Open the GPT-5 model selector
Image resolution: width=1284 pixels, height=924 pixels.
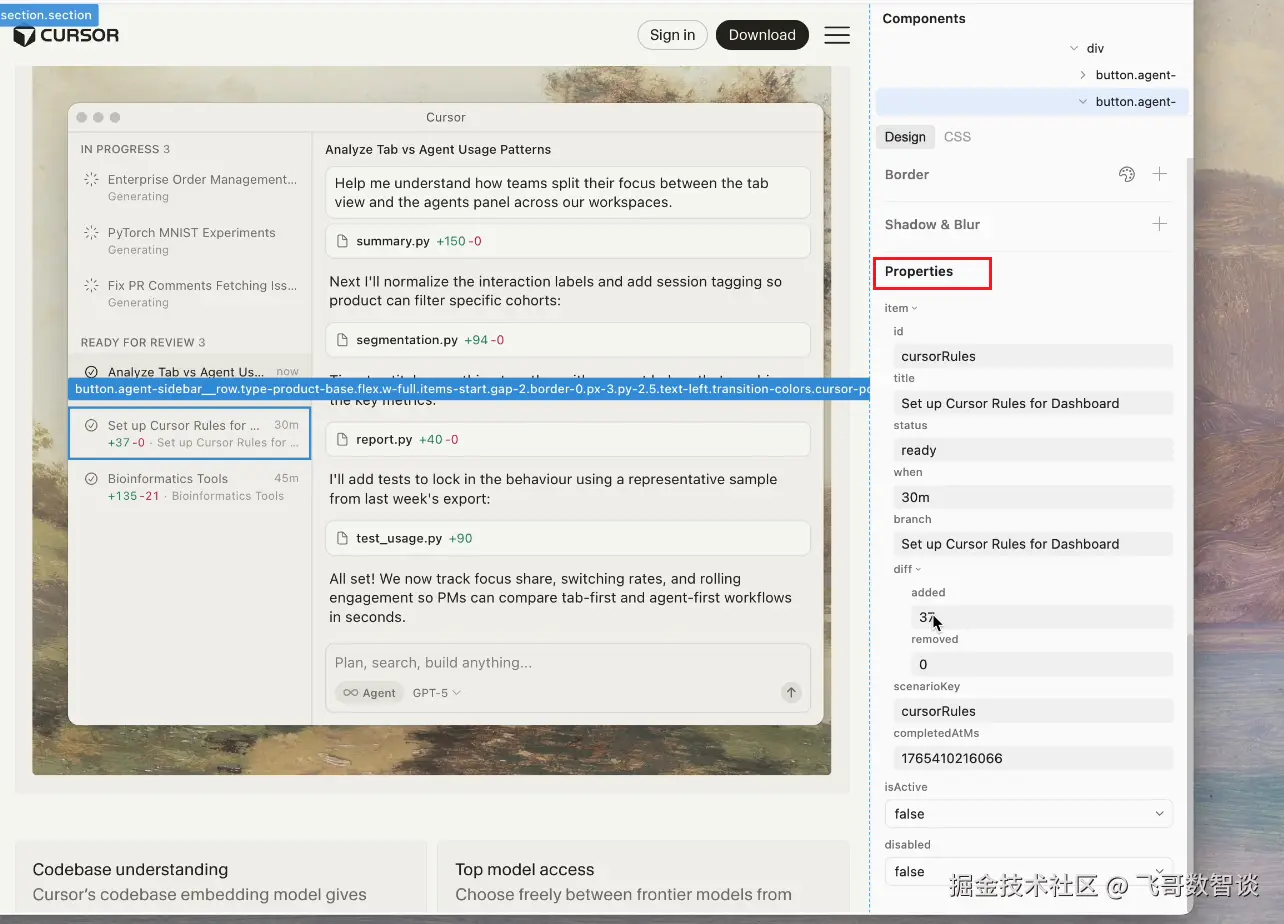tap(436, 692)
